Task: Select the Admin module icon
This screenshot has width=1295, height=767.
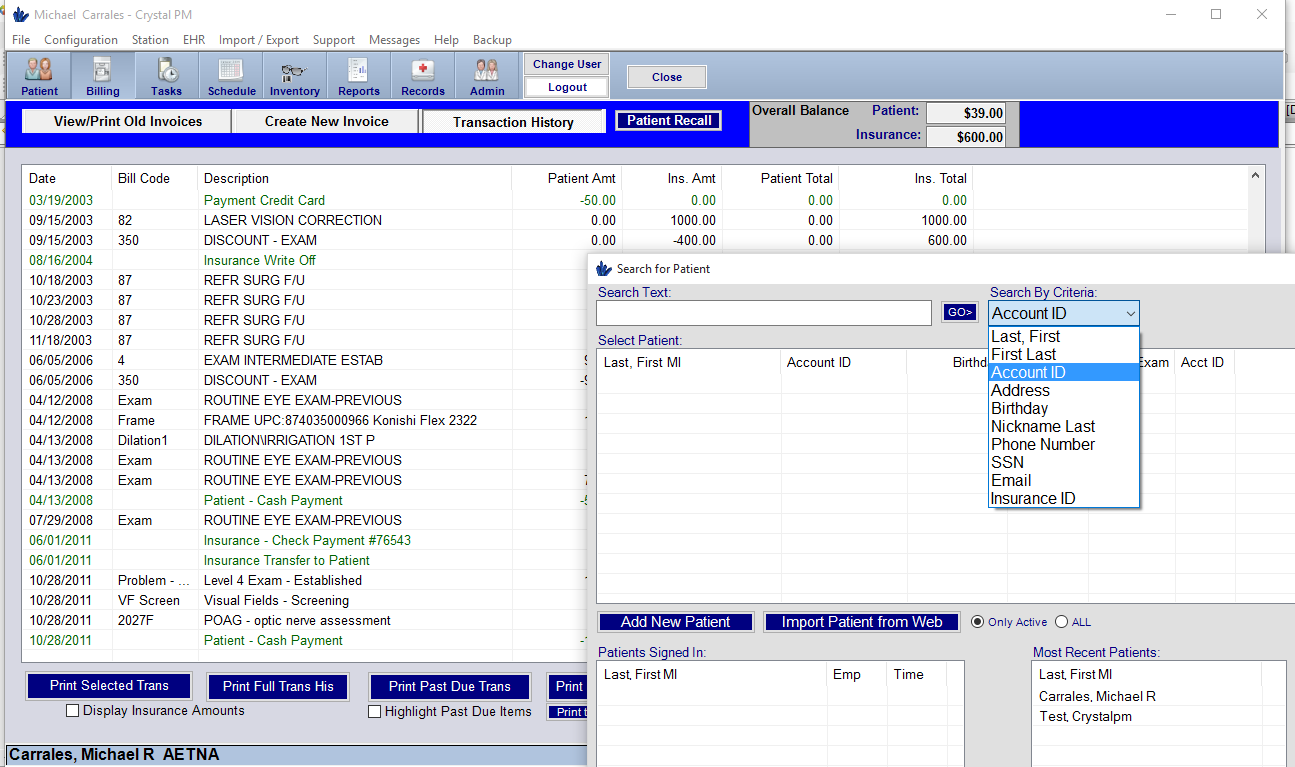Action: 487,75
